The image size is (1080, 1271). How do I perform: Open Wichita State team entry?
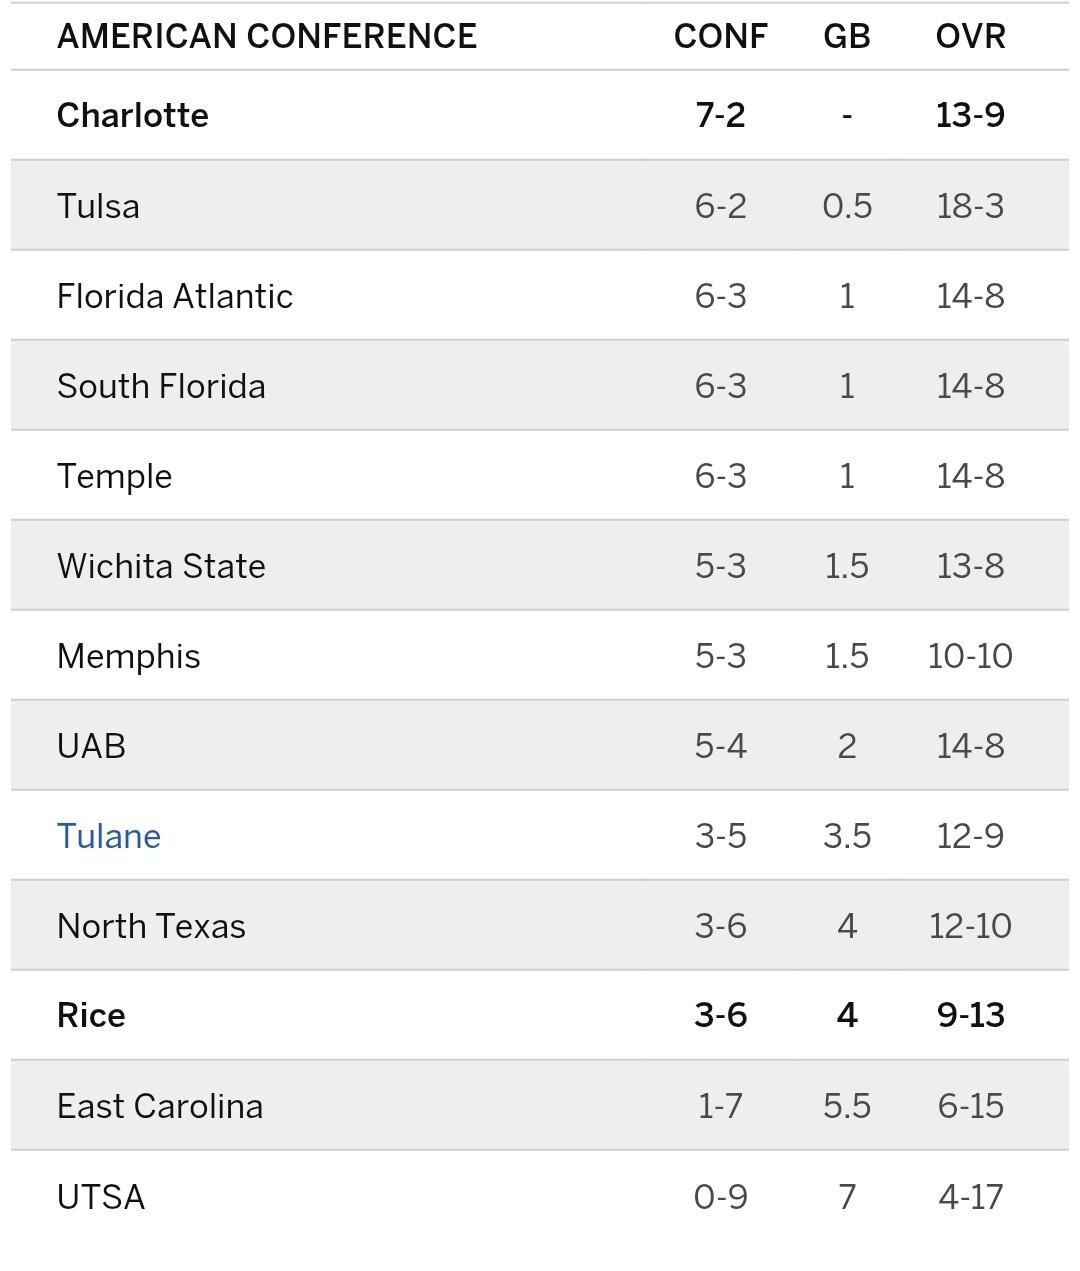[x=161, y=566]
